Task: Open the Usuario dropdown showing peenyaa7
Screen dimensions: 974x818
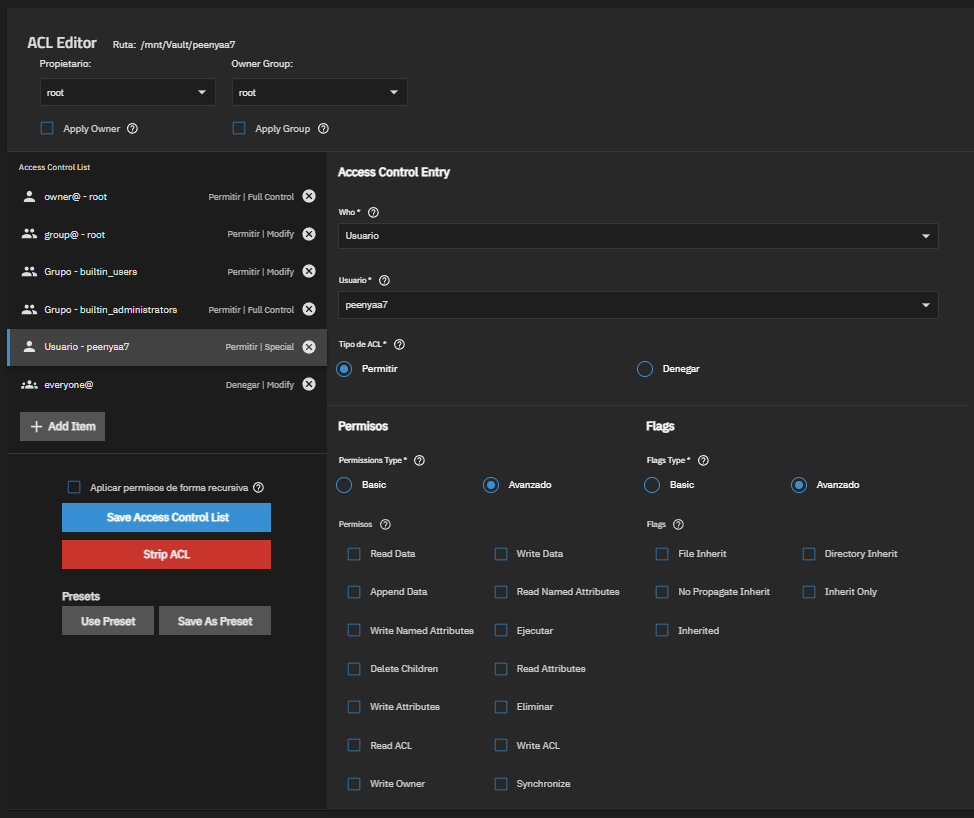Action: tap(638, 304)
